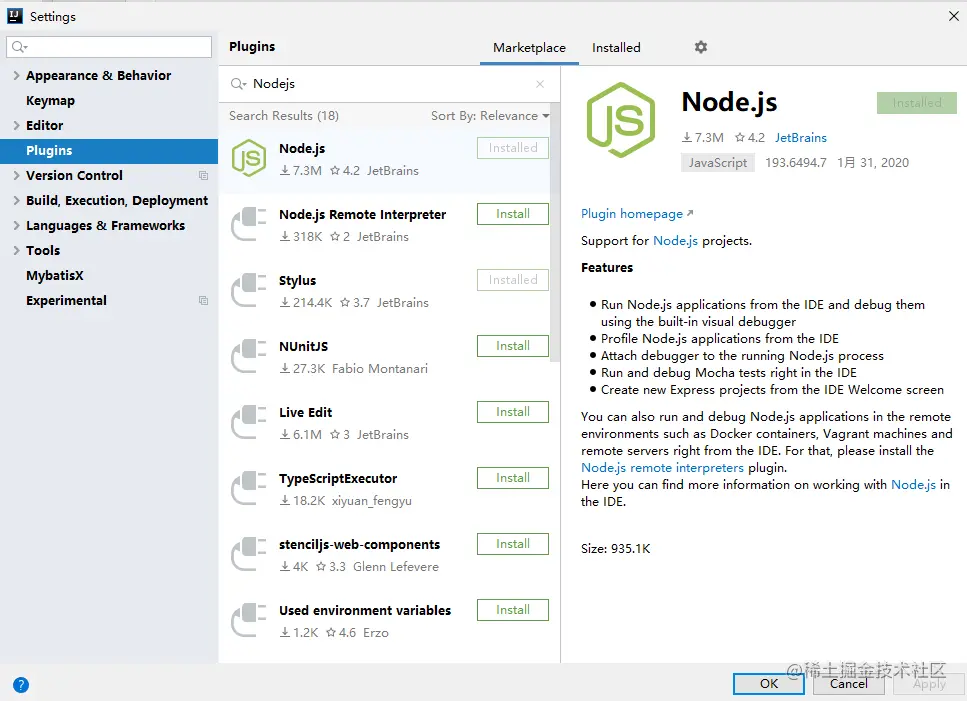Select Keymap in the settings tree

click(x=50, y=100)
